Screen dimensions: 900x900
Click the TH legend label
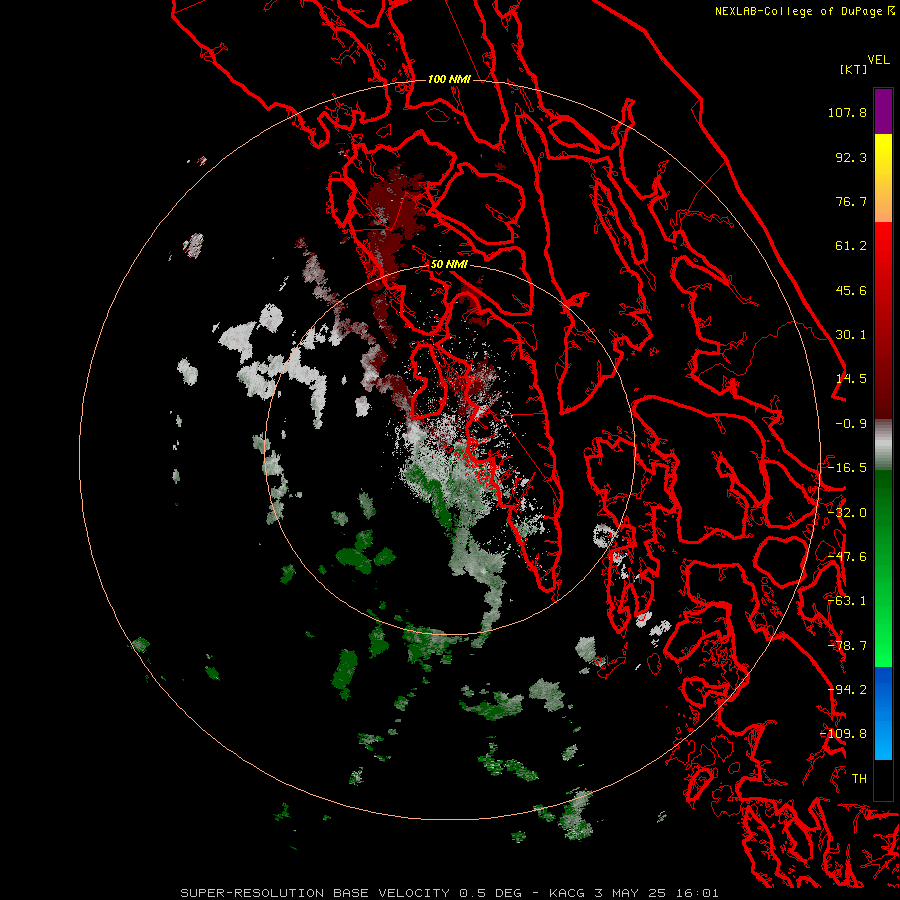[859, 779]
